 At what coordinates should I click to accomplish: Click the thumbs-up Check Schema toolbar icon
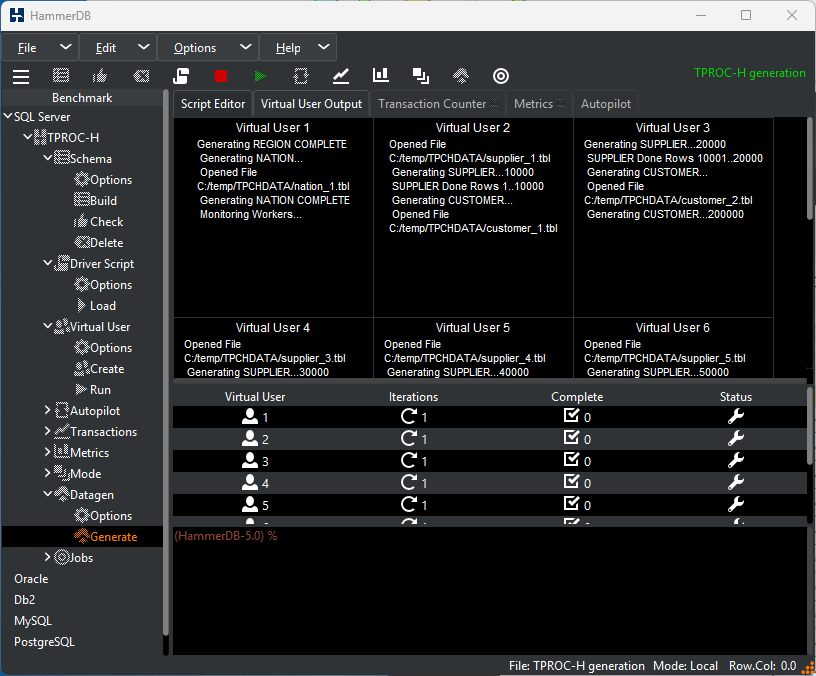100,76
